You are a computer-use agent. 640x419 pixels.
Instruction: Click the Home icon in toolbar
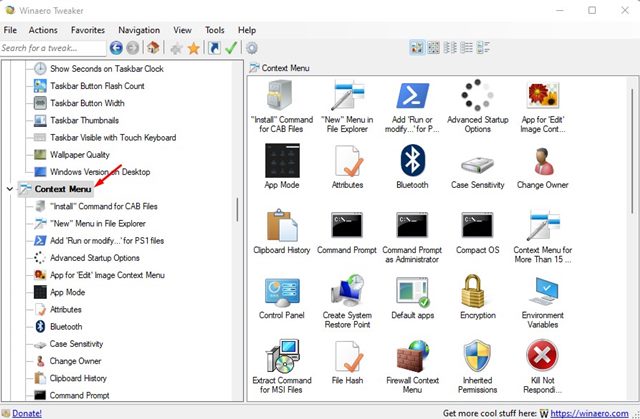tap(153, 47)
